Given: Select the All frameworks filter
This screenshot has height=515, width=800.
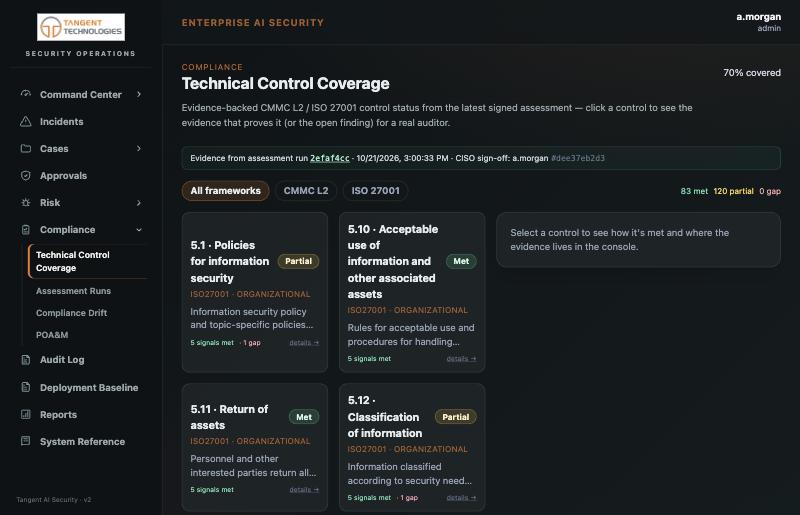Looking at the screenshot, I should click(x=226, y=191).
